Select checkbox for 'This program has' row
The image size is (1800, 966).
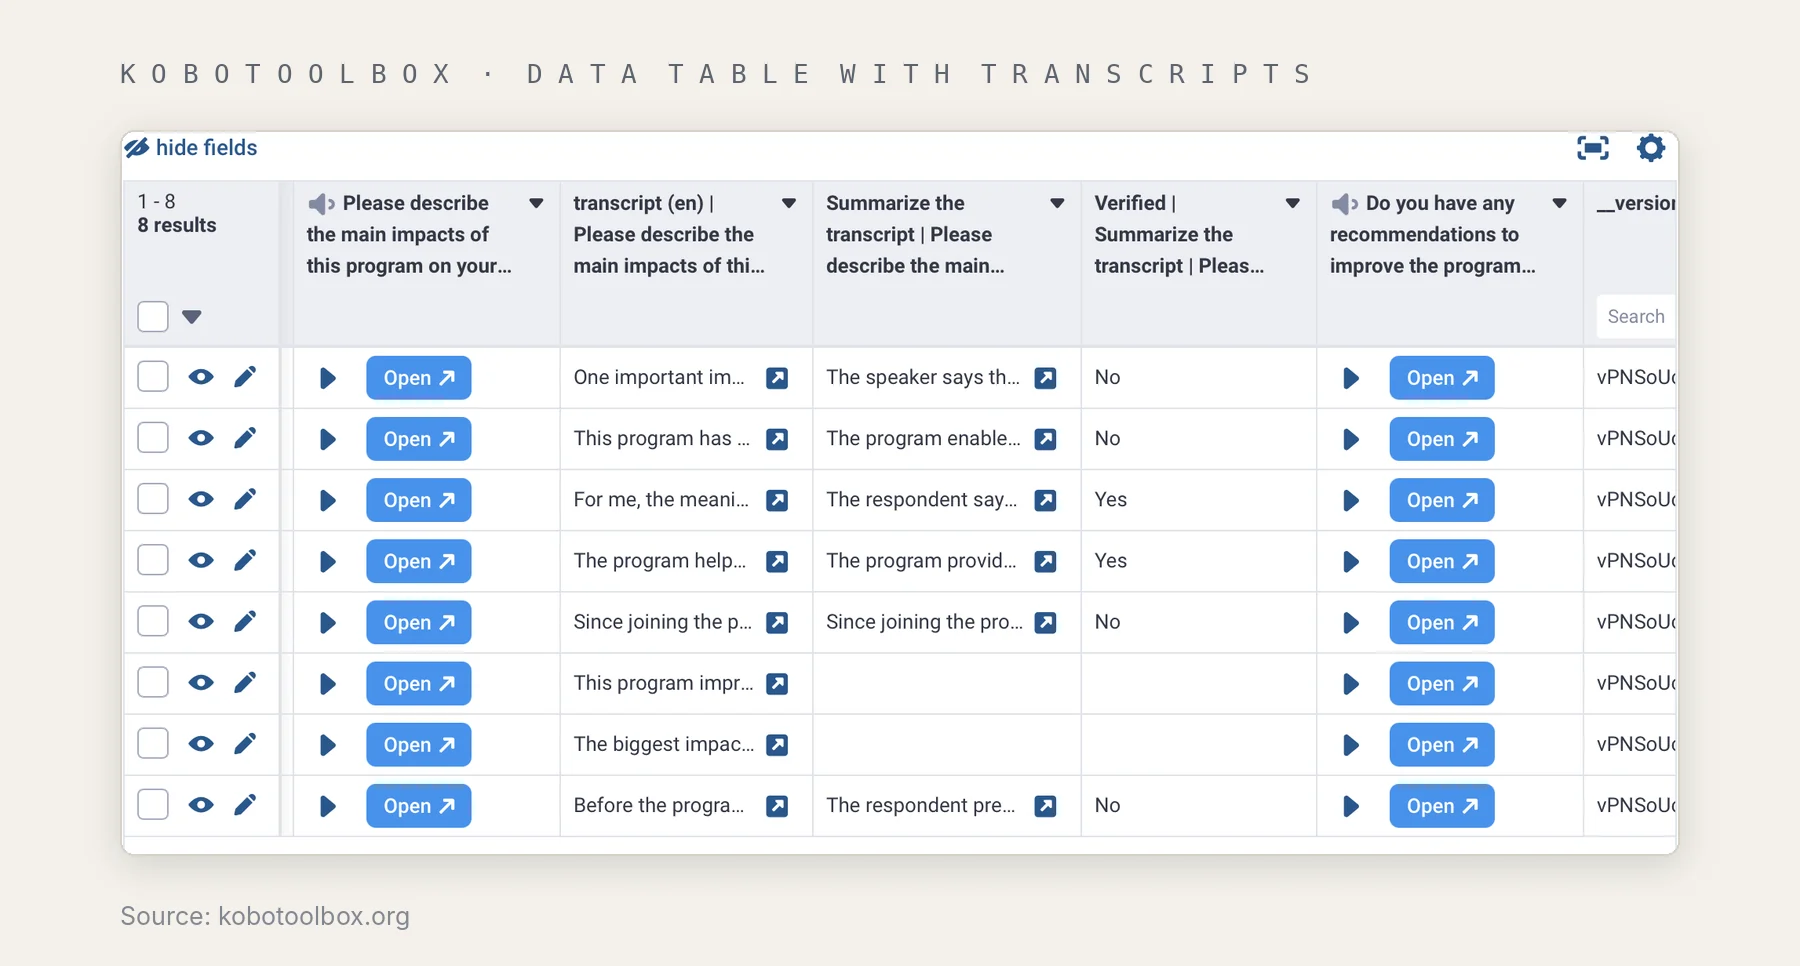[153, 438]
